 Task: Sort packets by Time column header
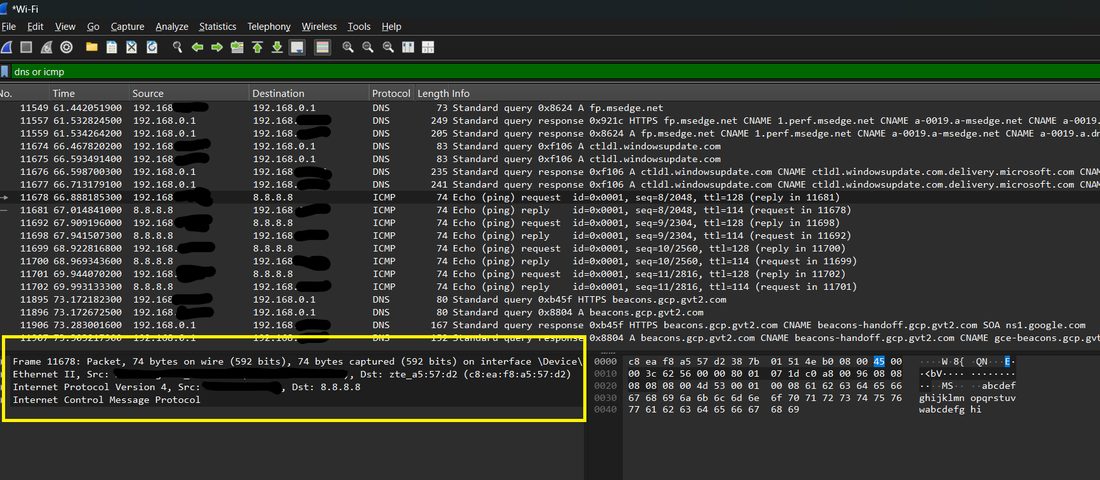coord(90,93)
